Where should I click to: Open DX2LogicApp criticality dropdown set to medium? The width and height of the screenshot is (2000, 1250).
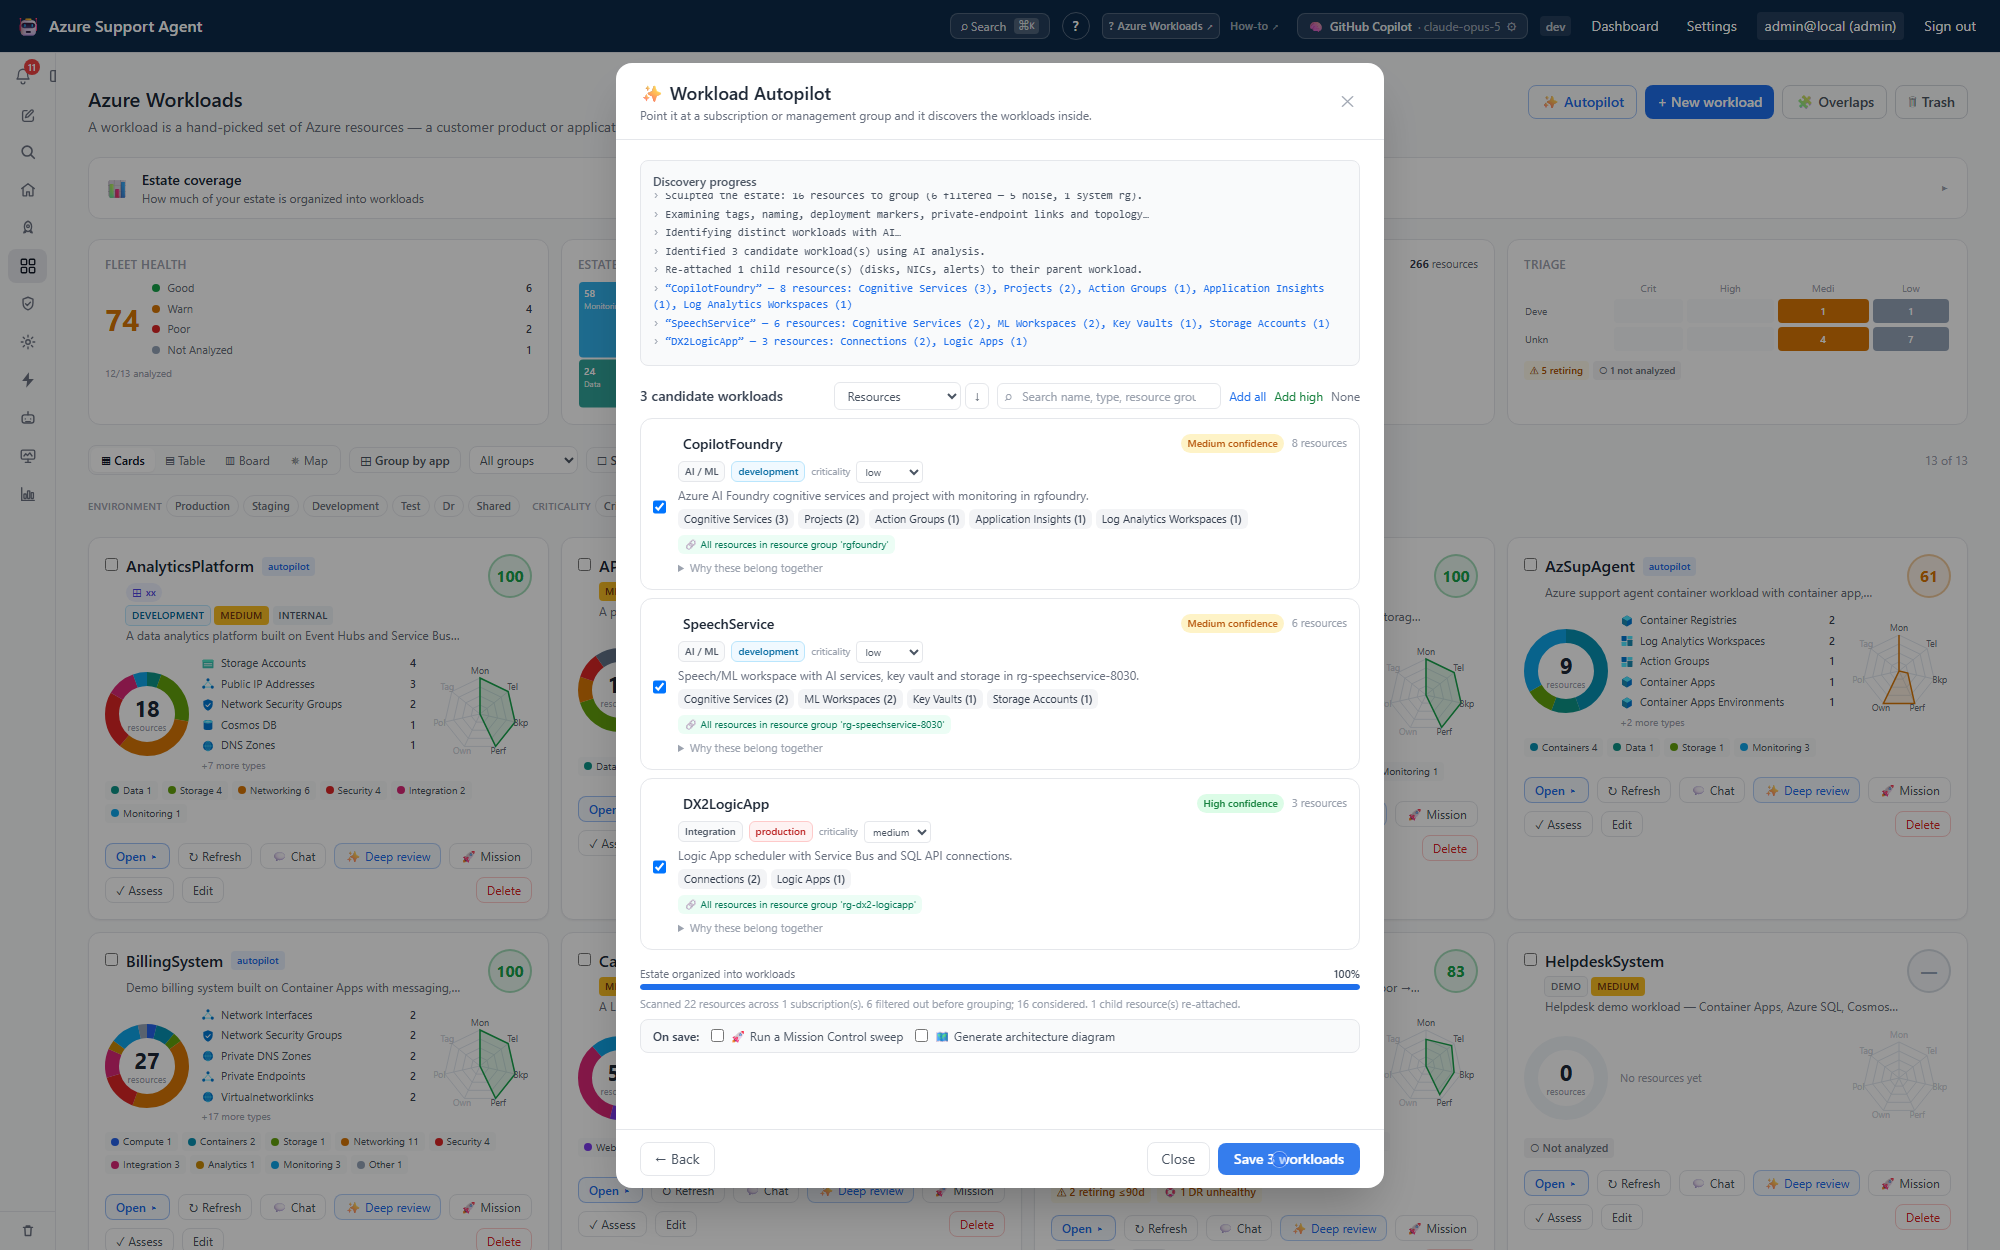(x=898, y=832)
